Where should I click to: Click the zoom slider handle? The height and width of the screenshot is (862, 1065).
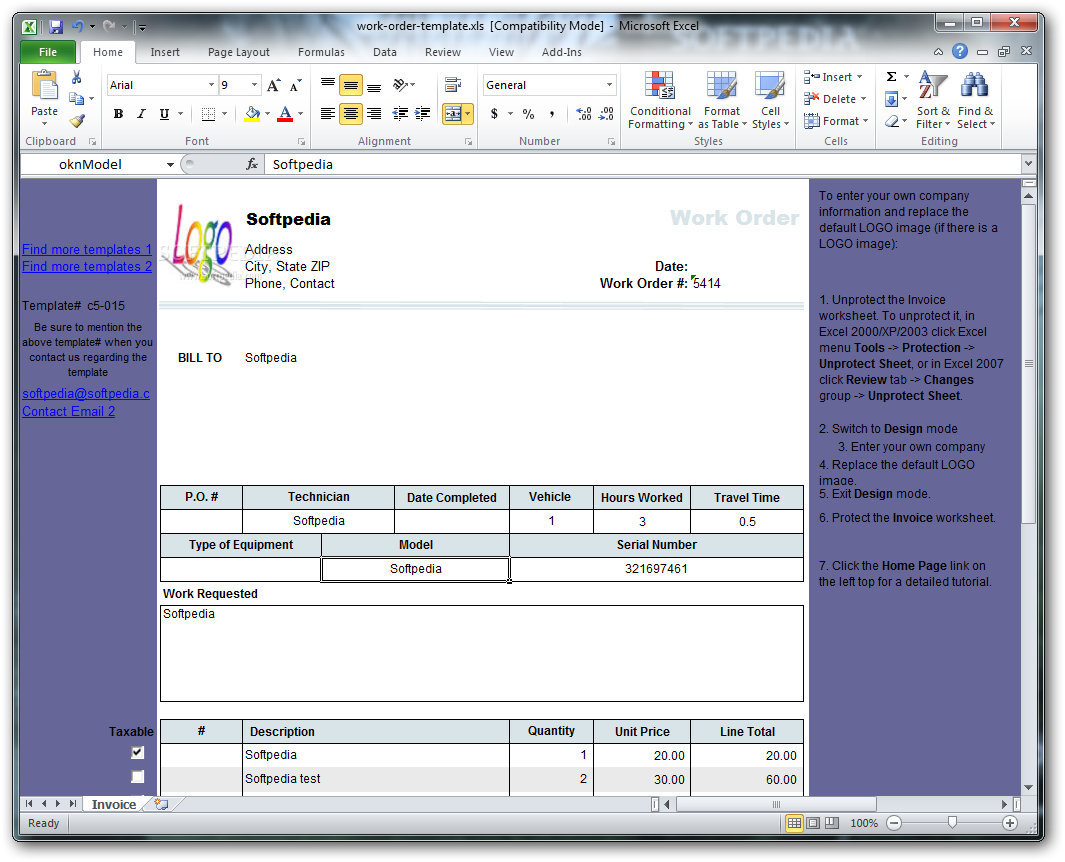point(952,823)
